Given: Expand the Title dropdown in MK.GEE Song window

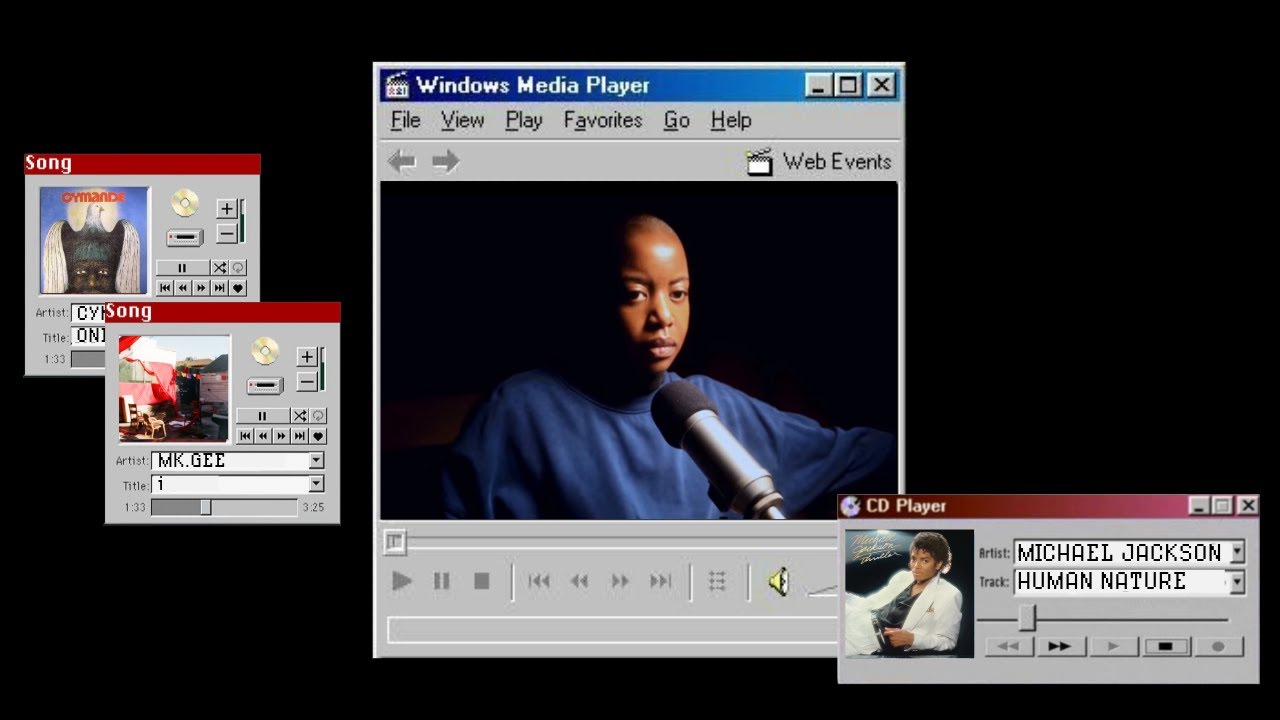Looking at the screenshot, I should point(316,484).
